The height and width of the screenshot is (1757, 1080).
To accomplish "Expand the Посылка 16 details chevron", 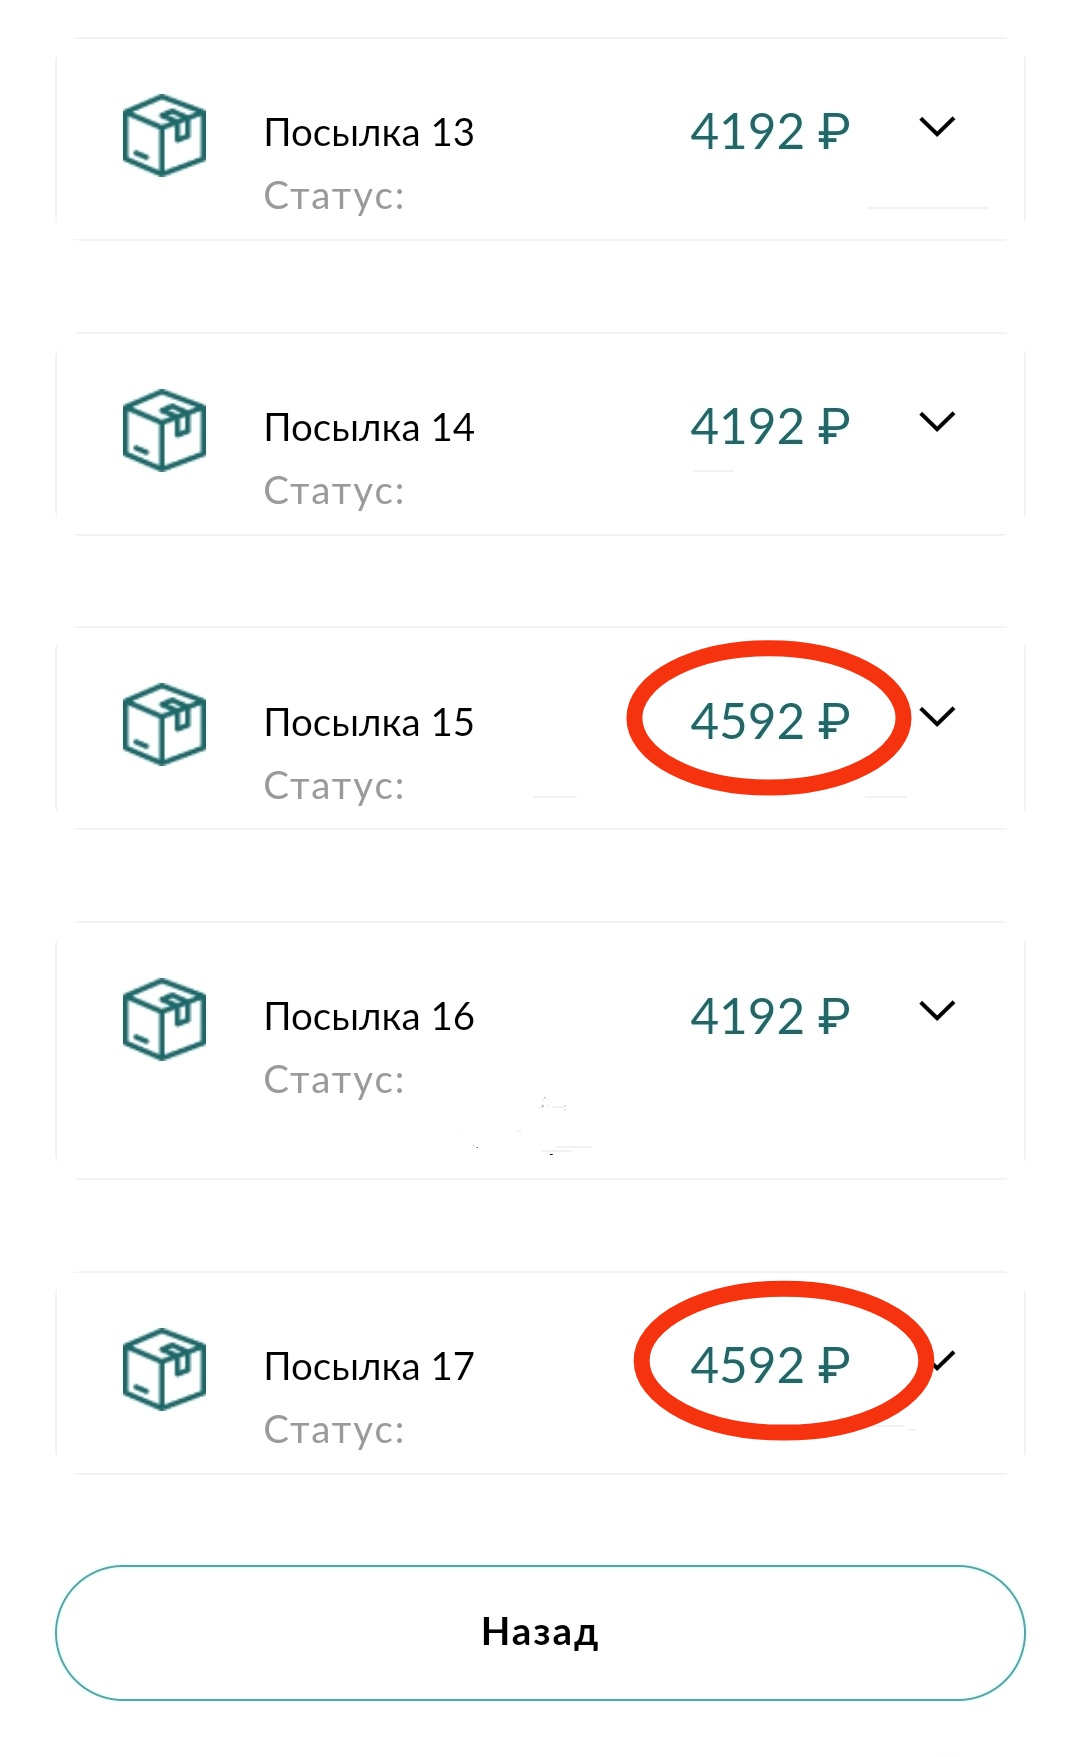I will (937, 1011).
